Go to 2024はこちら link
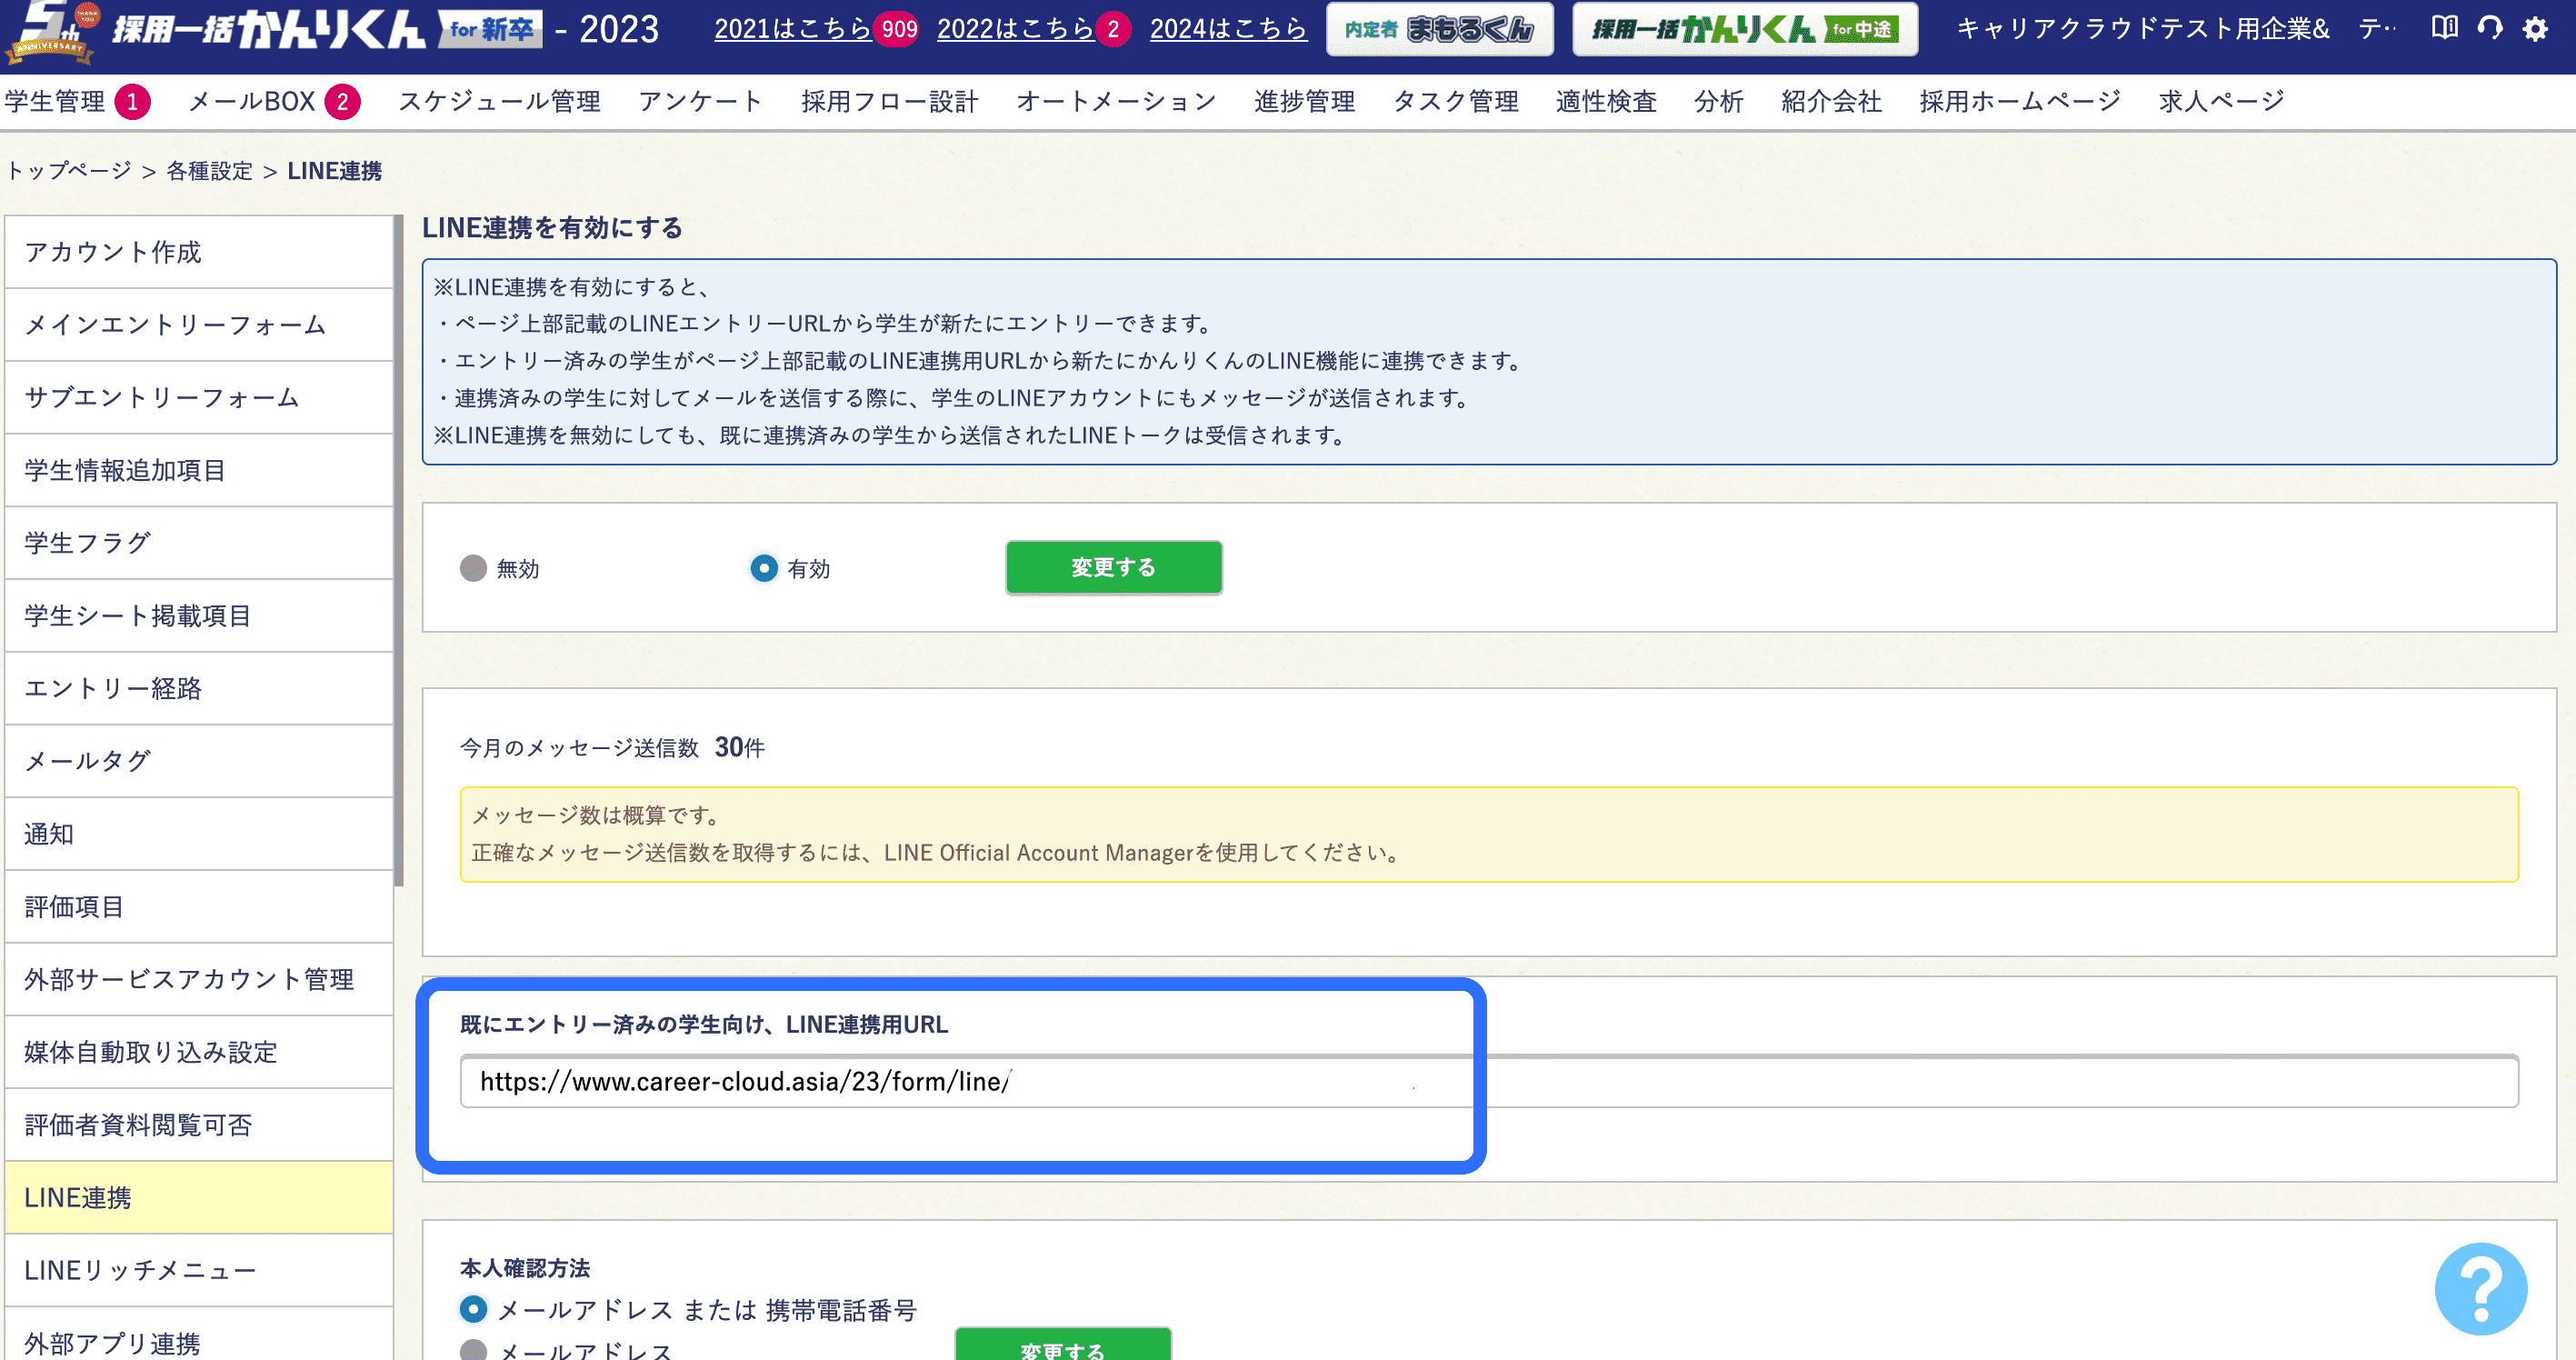Viewport: 2576px width, 1360px height. (1228, 28)
